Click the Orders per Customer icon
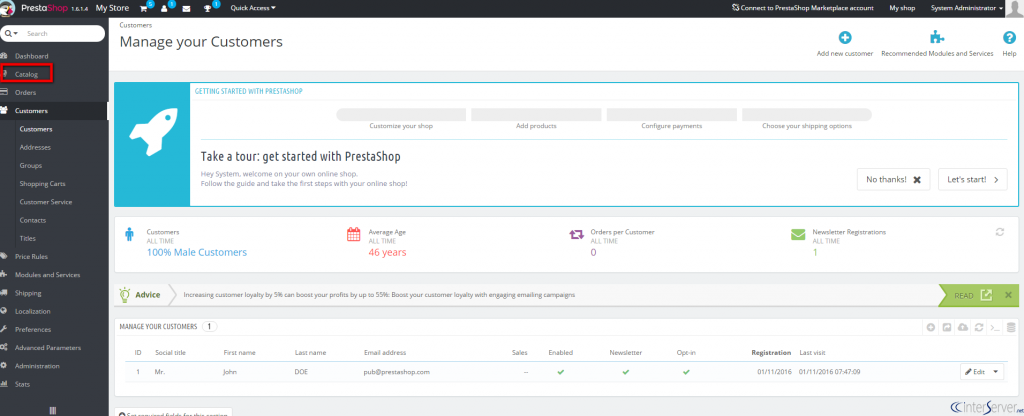This screenshot has height=416, width=1024. [576, 234]
